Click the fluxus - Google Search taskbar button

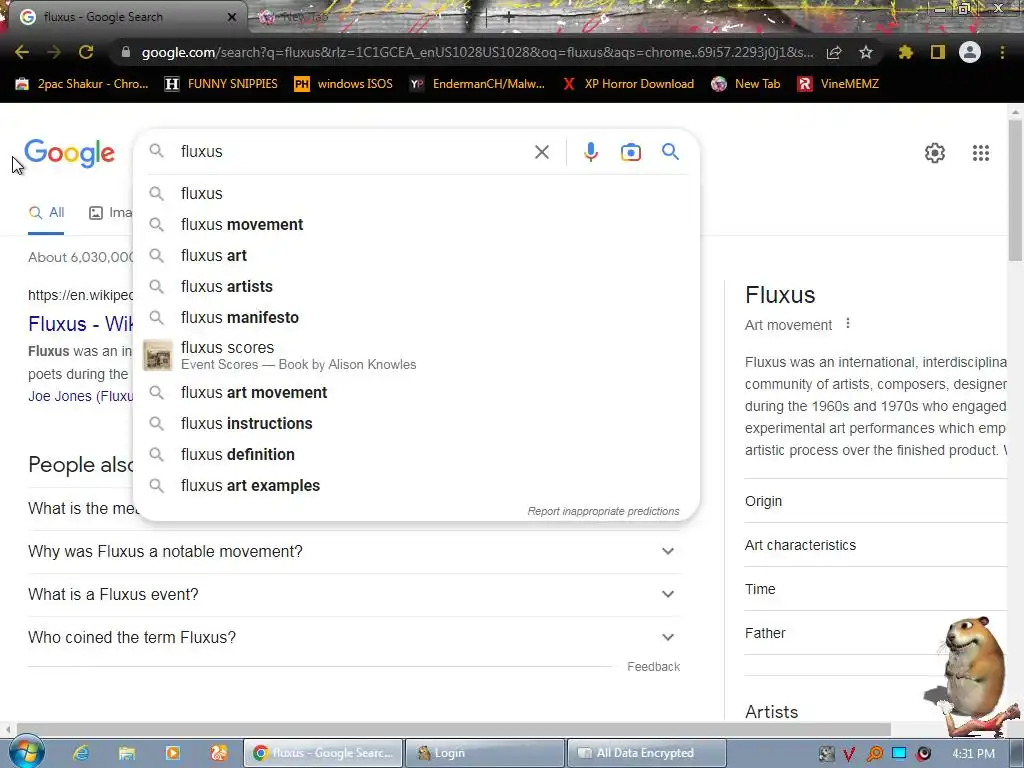coord(323,753)
